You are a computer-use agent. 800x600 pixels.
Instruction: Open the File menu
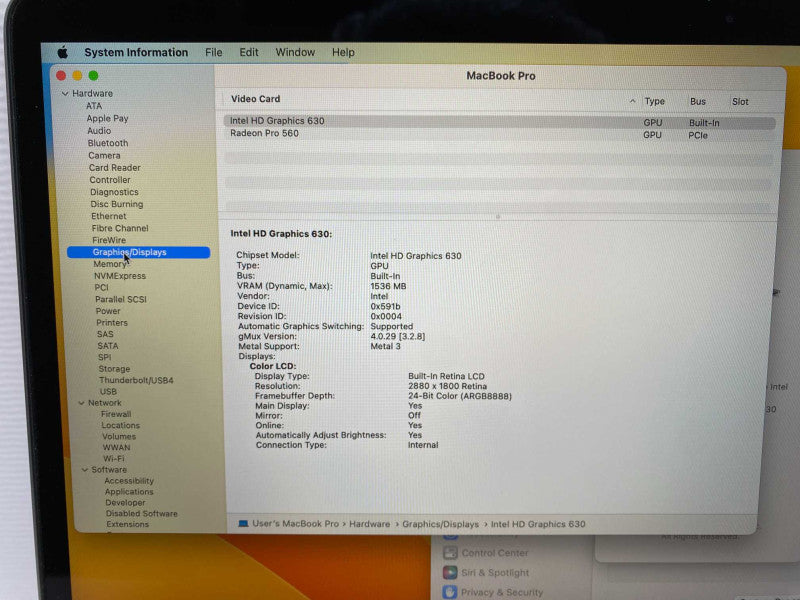tap(213, 53)
